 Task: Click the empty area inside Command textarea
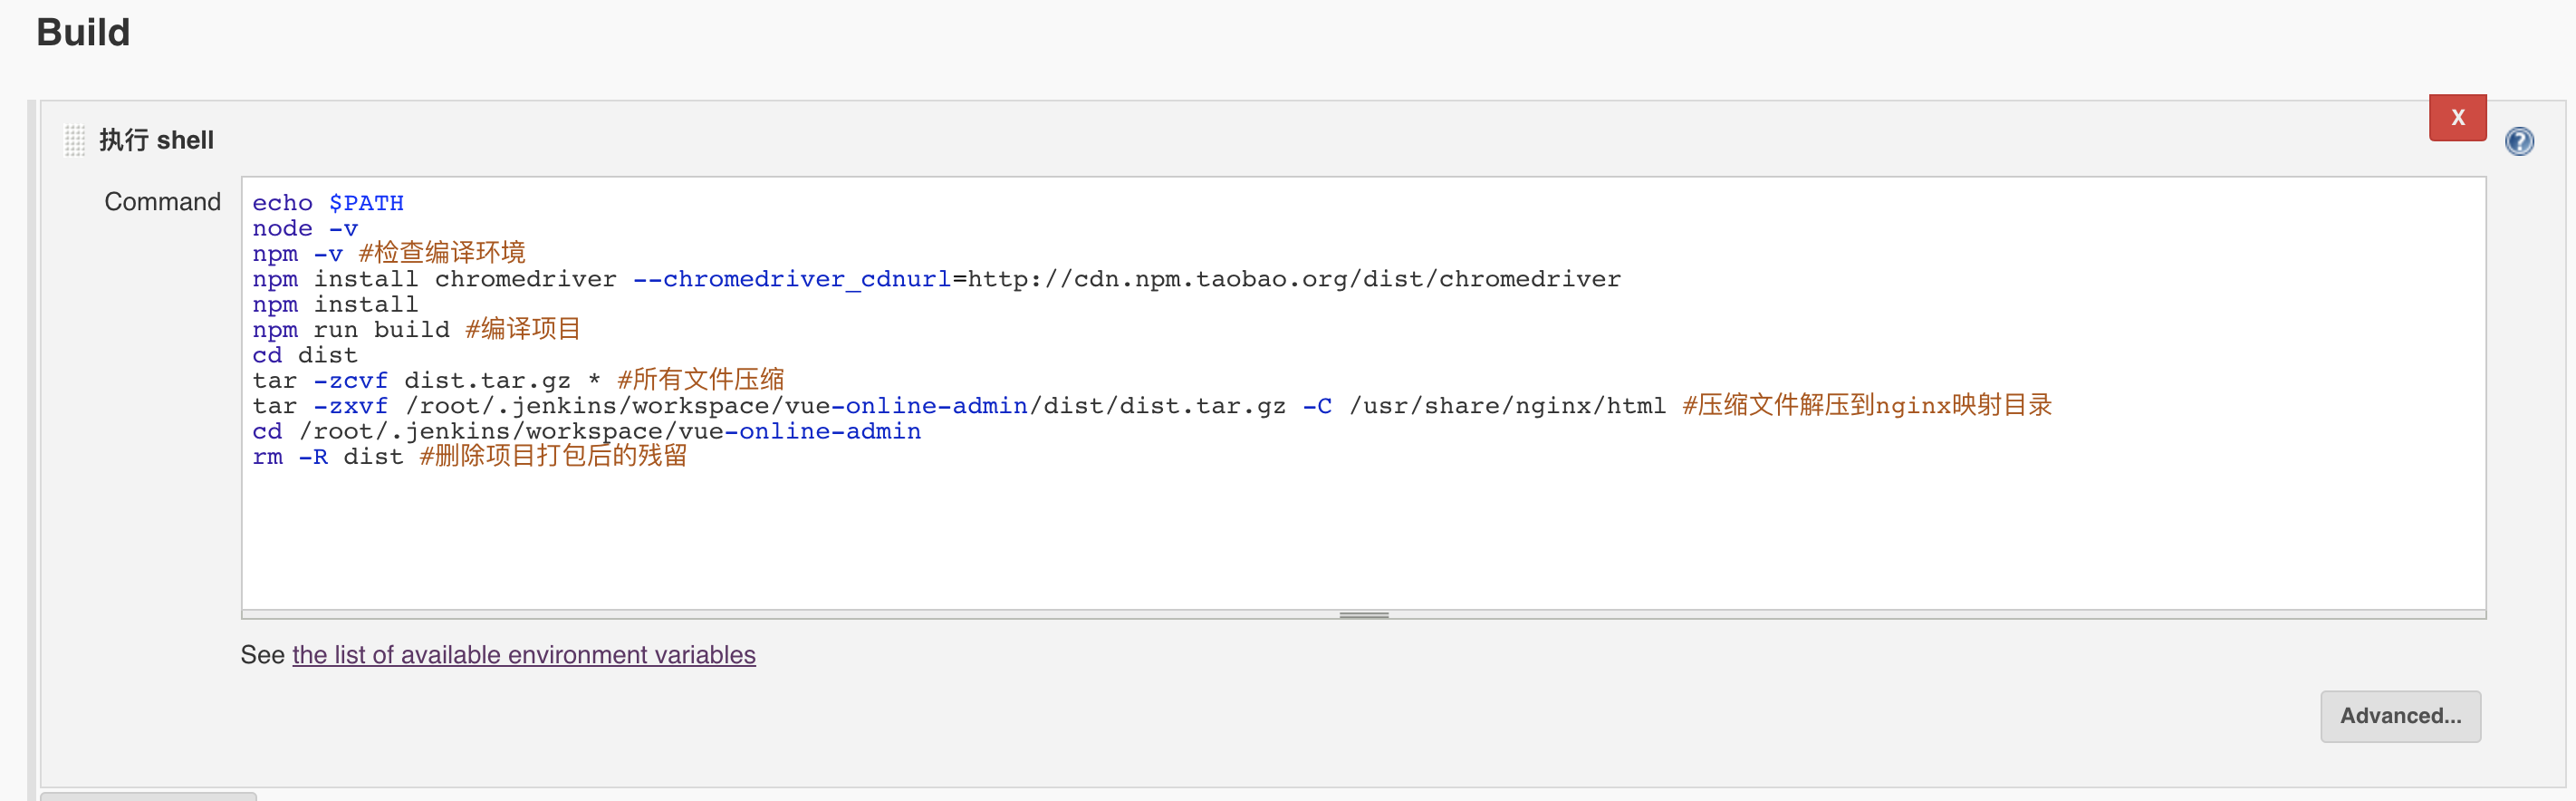point(1363,540)
